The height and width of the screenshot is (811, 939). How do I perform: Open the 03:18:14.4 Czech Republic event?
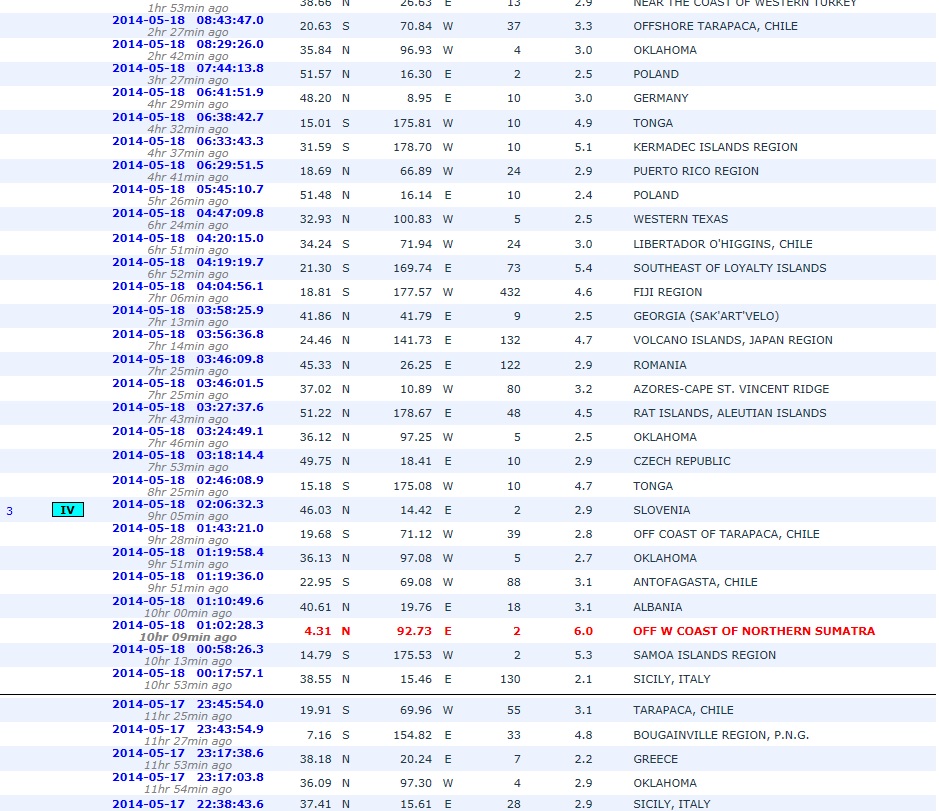point(187,455)
